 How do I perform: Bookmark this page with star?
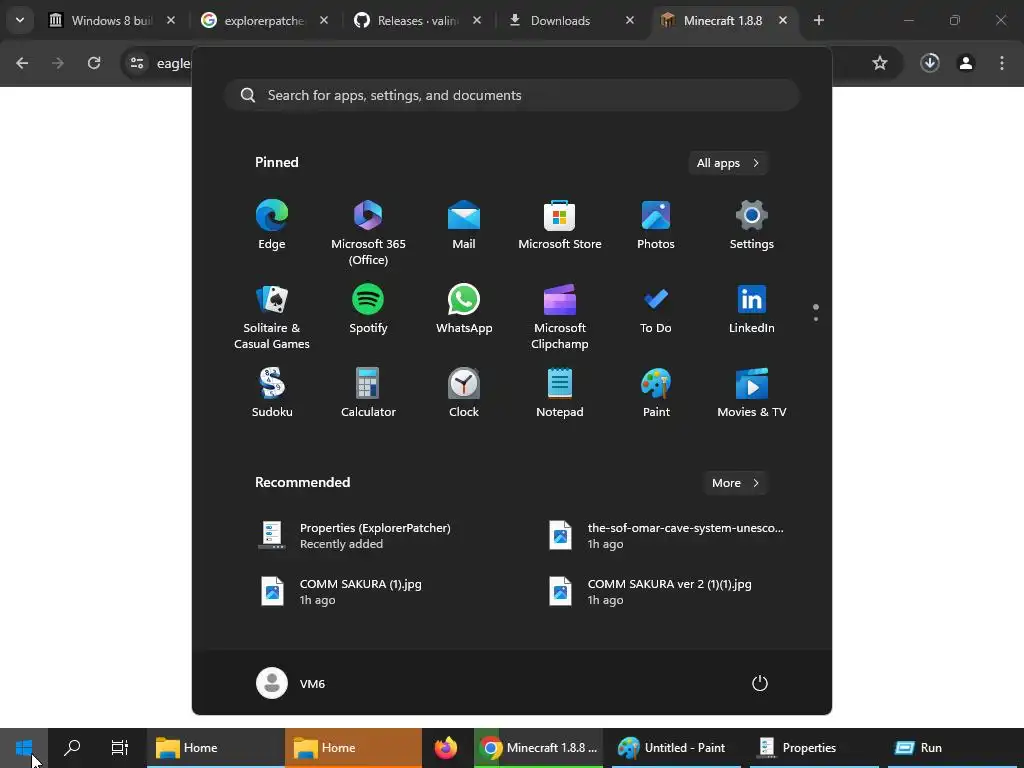point(880,63)
